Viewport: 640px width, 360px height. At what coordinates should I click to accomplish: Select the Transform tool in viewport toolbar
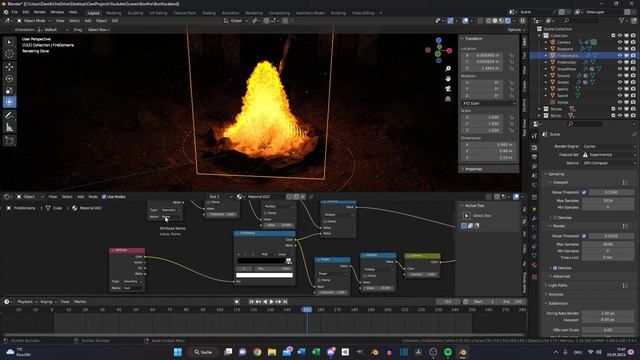(x=9, y=102)
